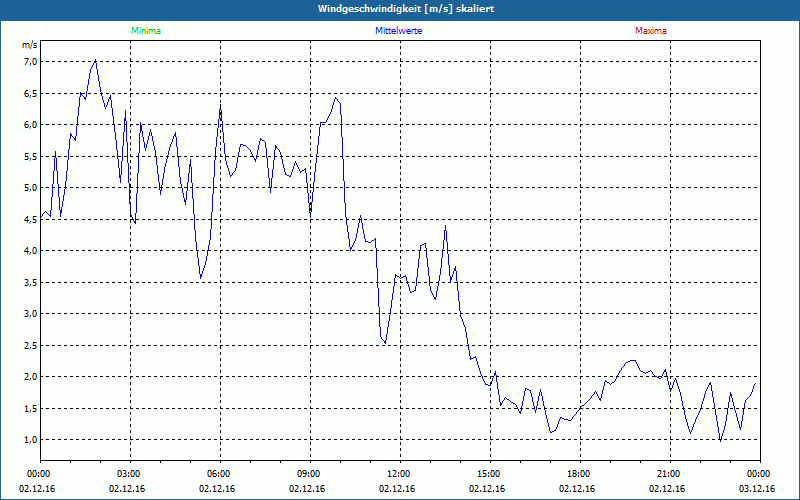This screenshot has width=800, height=500.
Task: Click the Minima legend label
Action: click(x=146, y=31)
